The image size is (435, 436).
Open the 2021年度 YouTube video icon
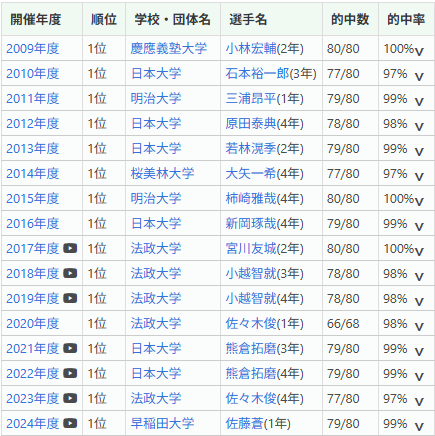tap(70, 348)
